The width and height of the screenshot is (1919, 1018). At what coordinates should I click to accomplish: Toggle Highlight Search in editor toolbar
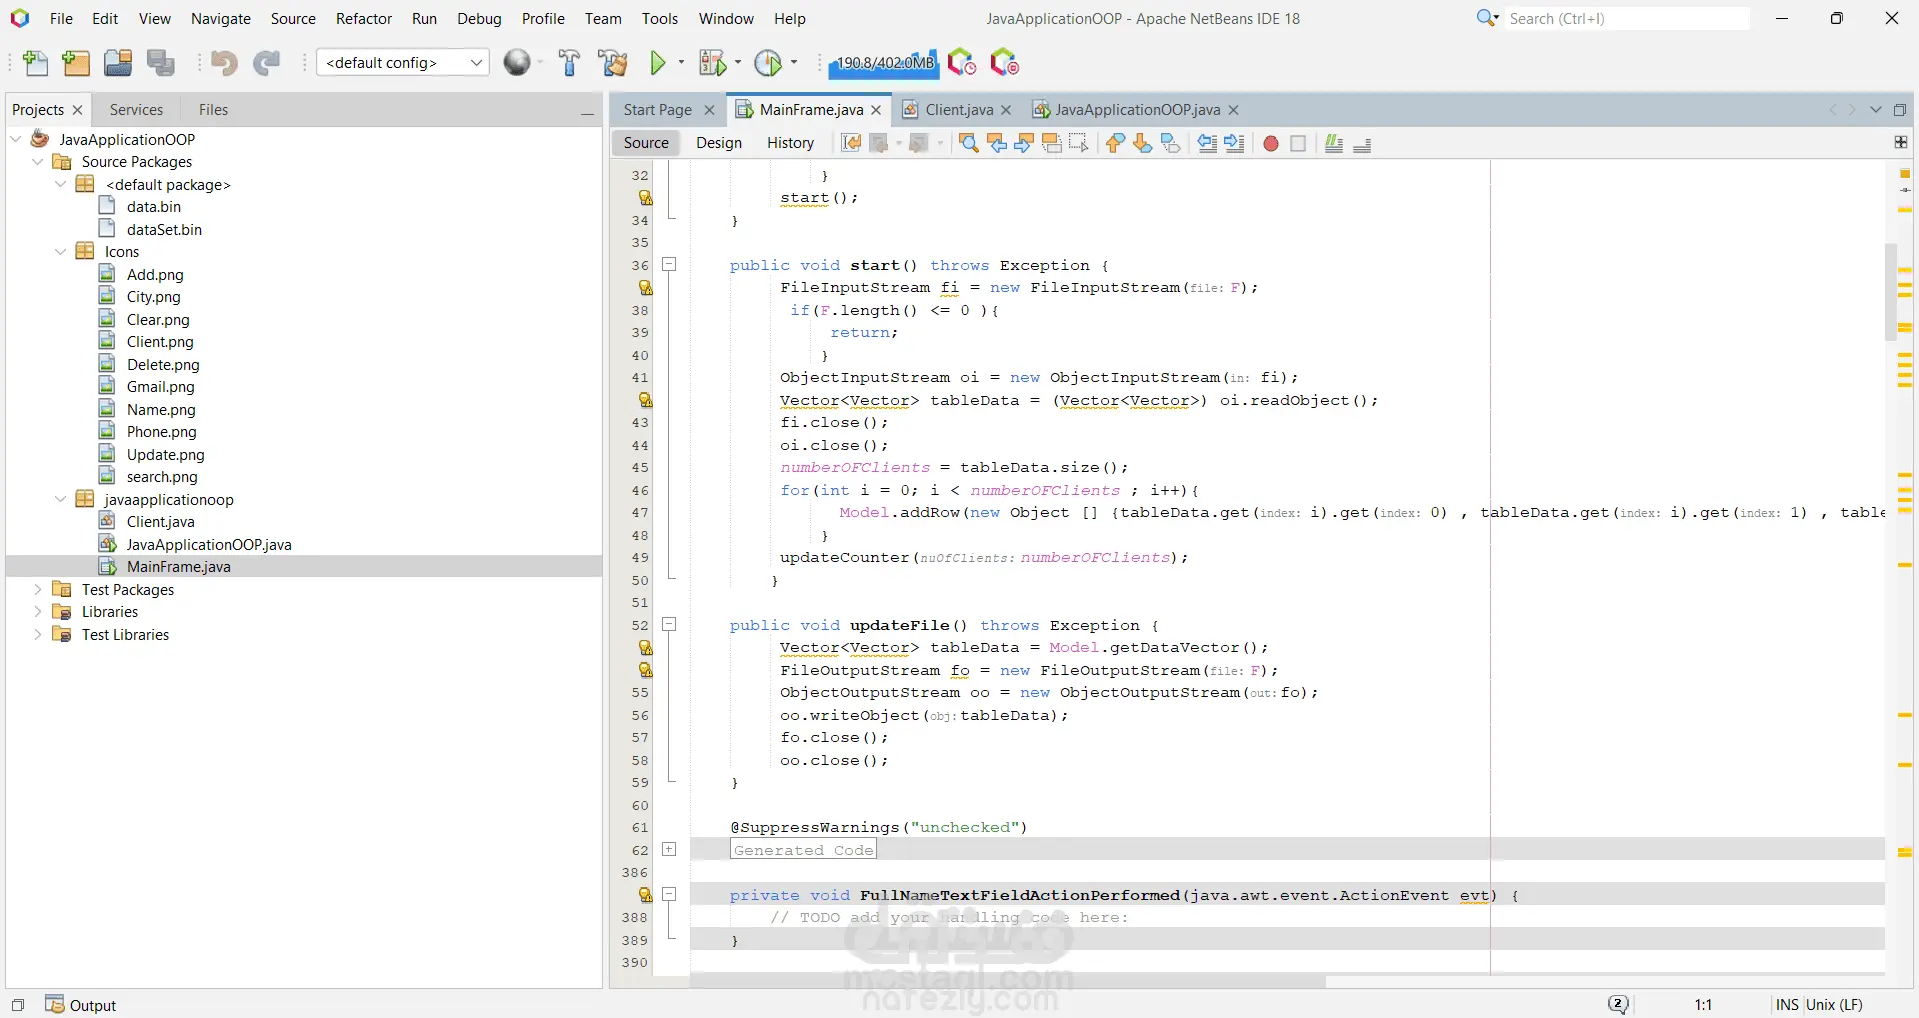(x=1051, y=143)
